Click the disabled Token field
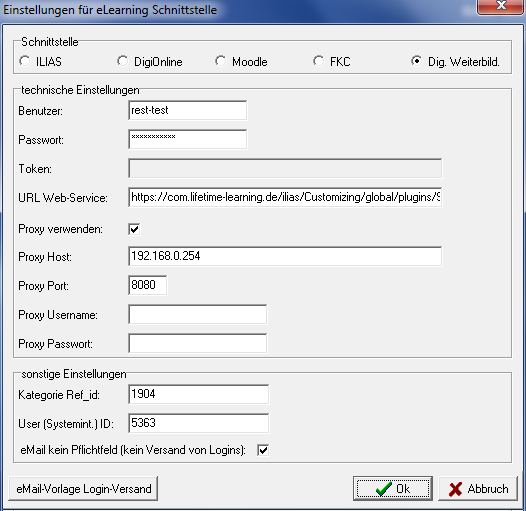Screen dimensions: 526x511 (x=285, y=168)
